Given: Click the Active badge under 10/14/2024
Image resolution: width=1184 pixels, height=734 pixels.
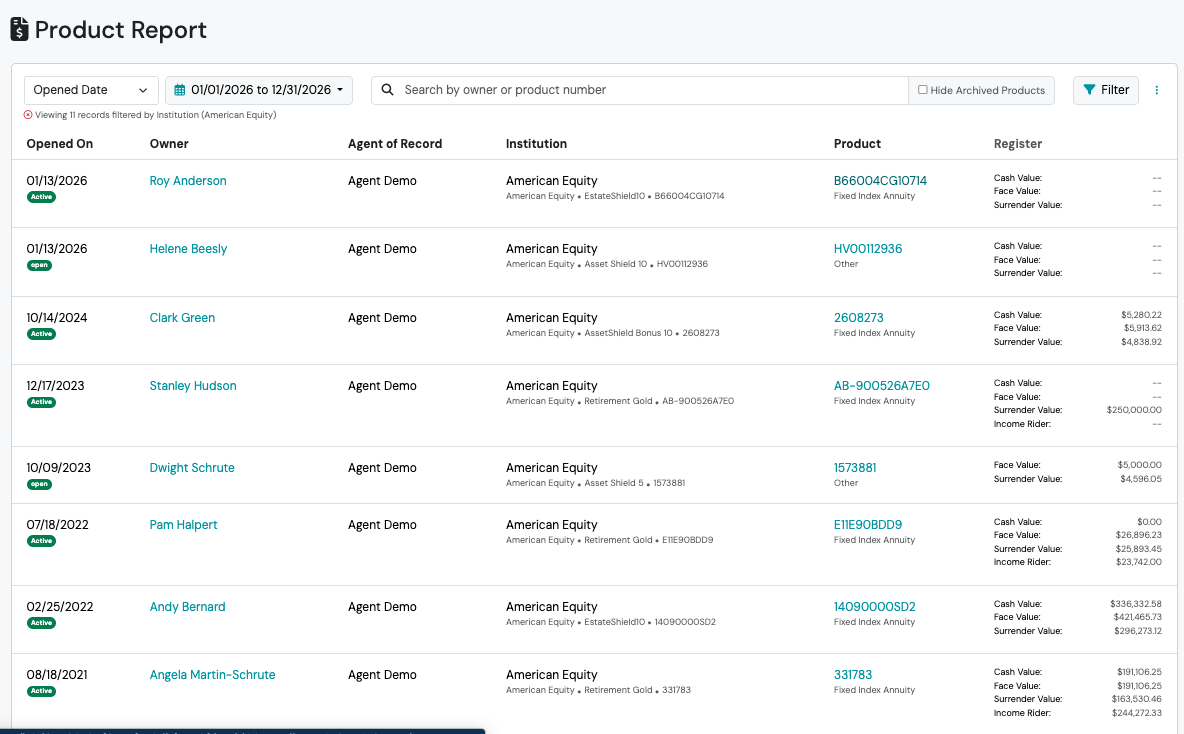Looking at the screenshot, I should [x=42, y=334].
